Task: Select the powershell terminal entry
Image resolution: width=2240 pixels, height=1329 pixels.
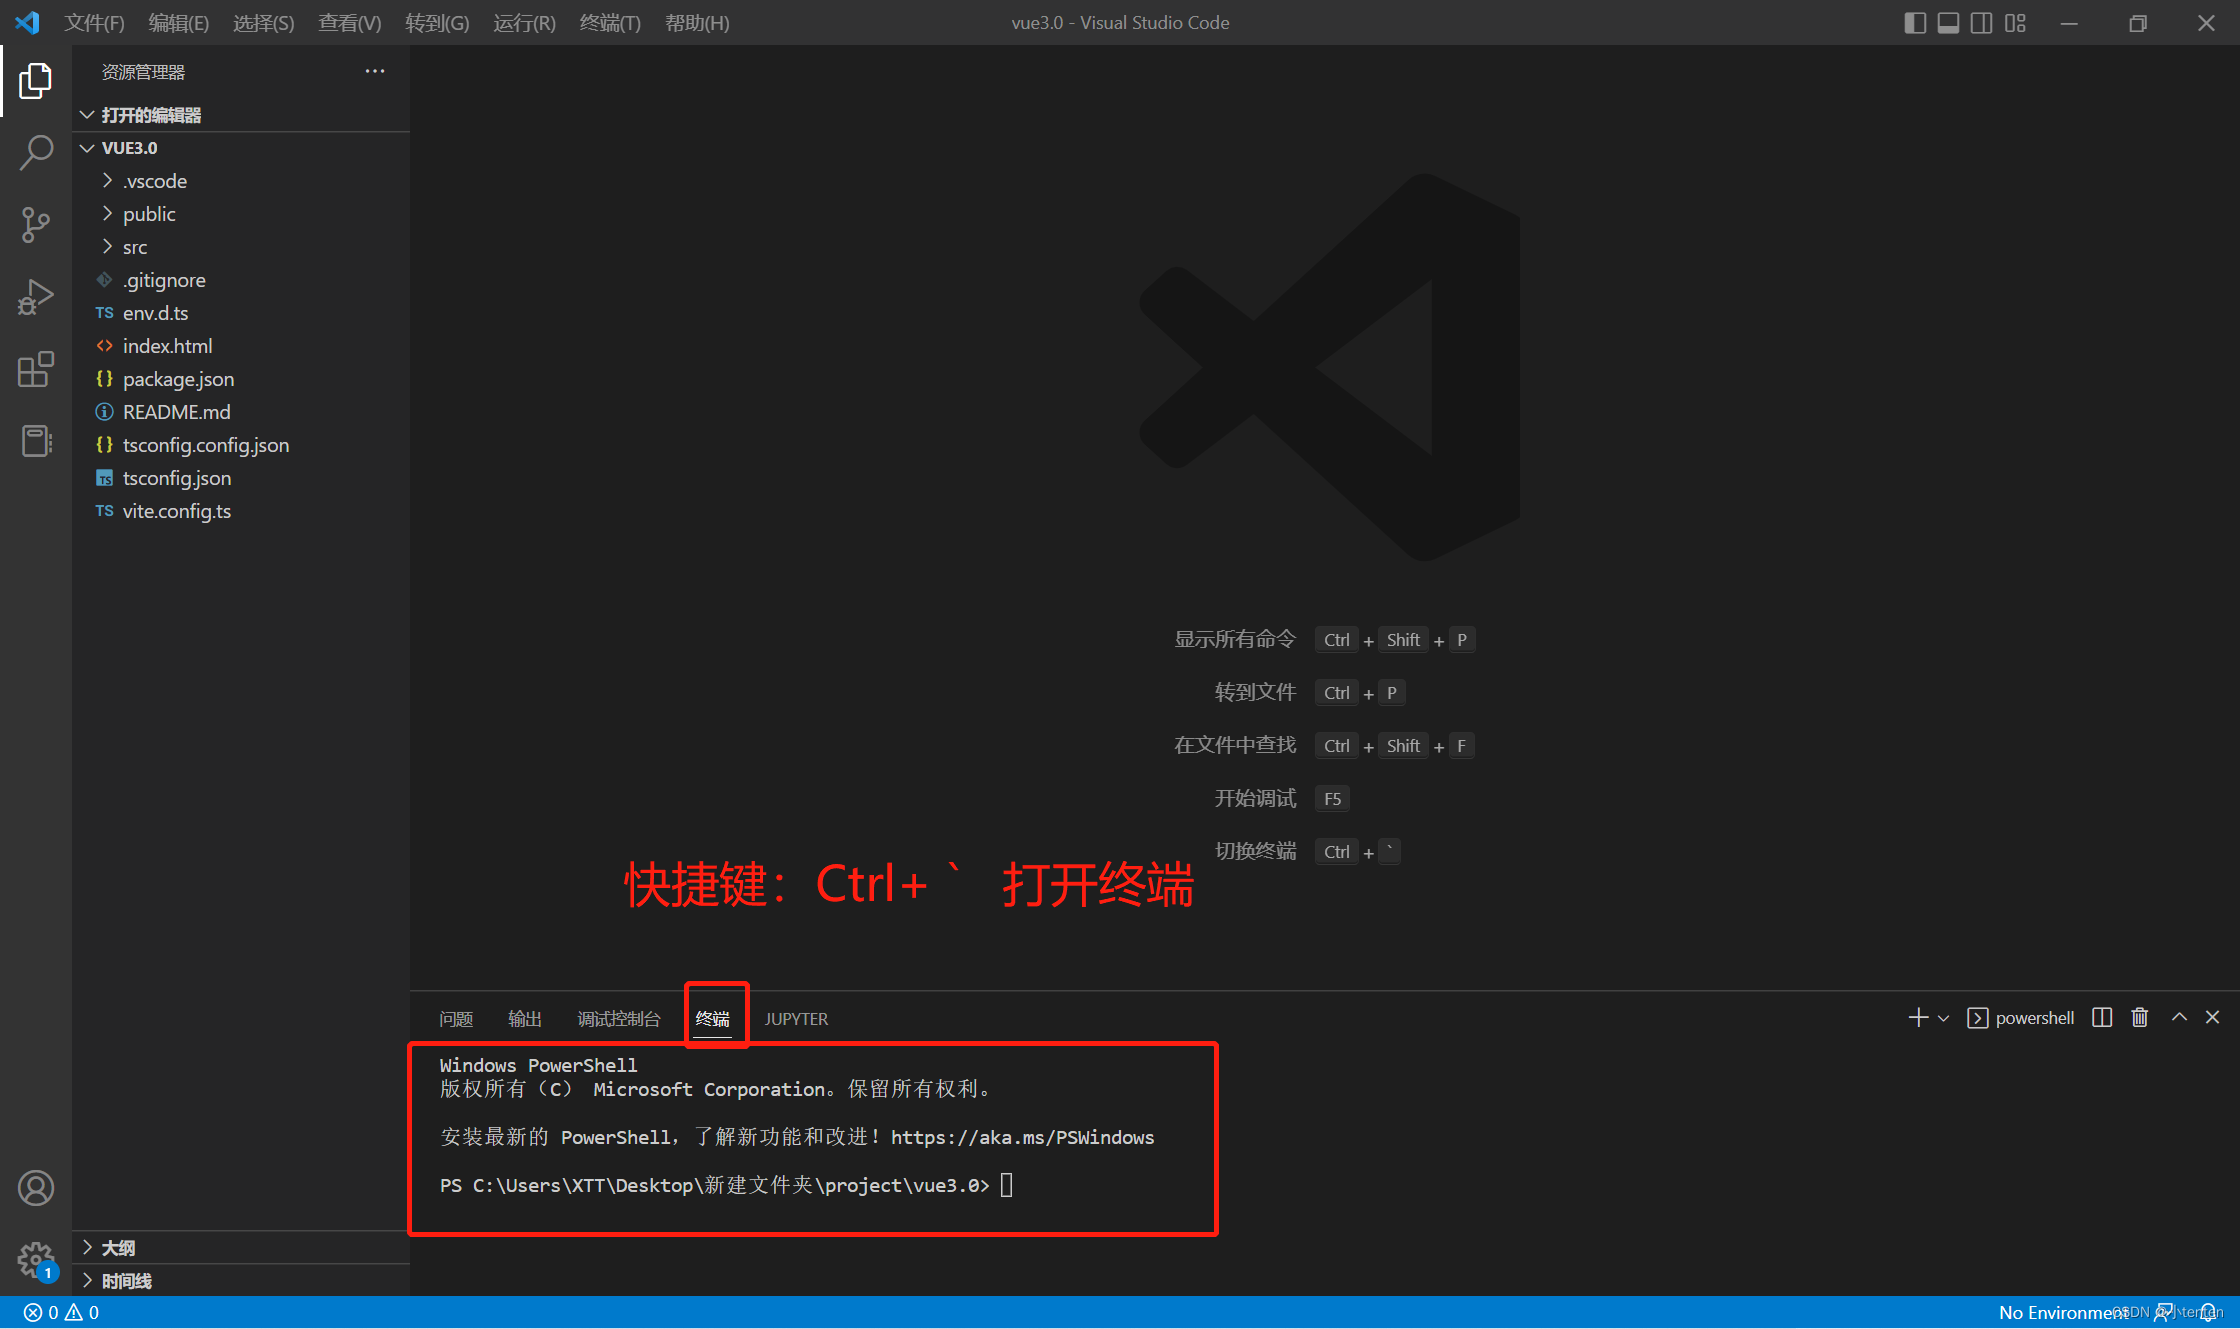Action: click(x=2020, y=1018)
